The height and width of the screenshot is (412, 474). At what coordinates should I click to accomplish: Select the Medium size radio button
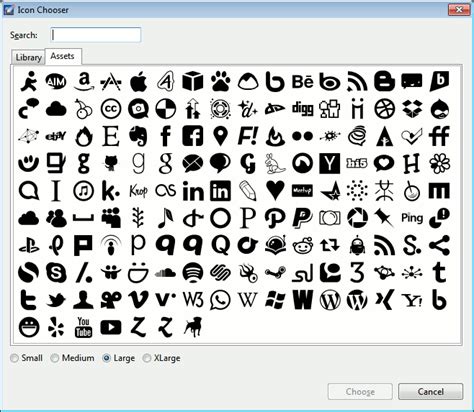[x=54, y=358]
